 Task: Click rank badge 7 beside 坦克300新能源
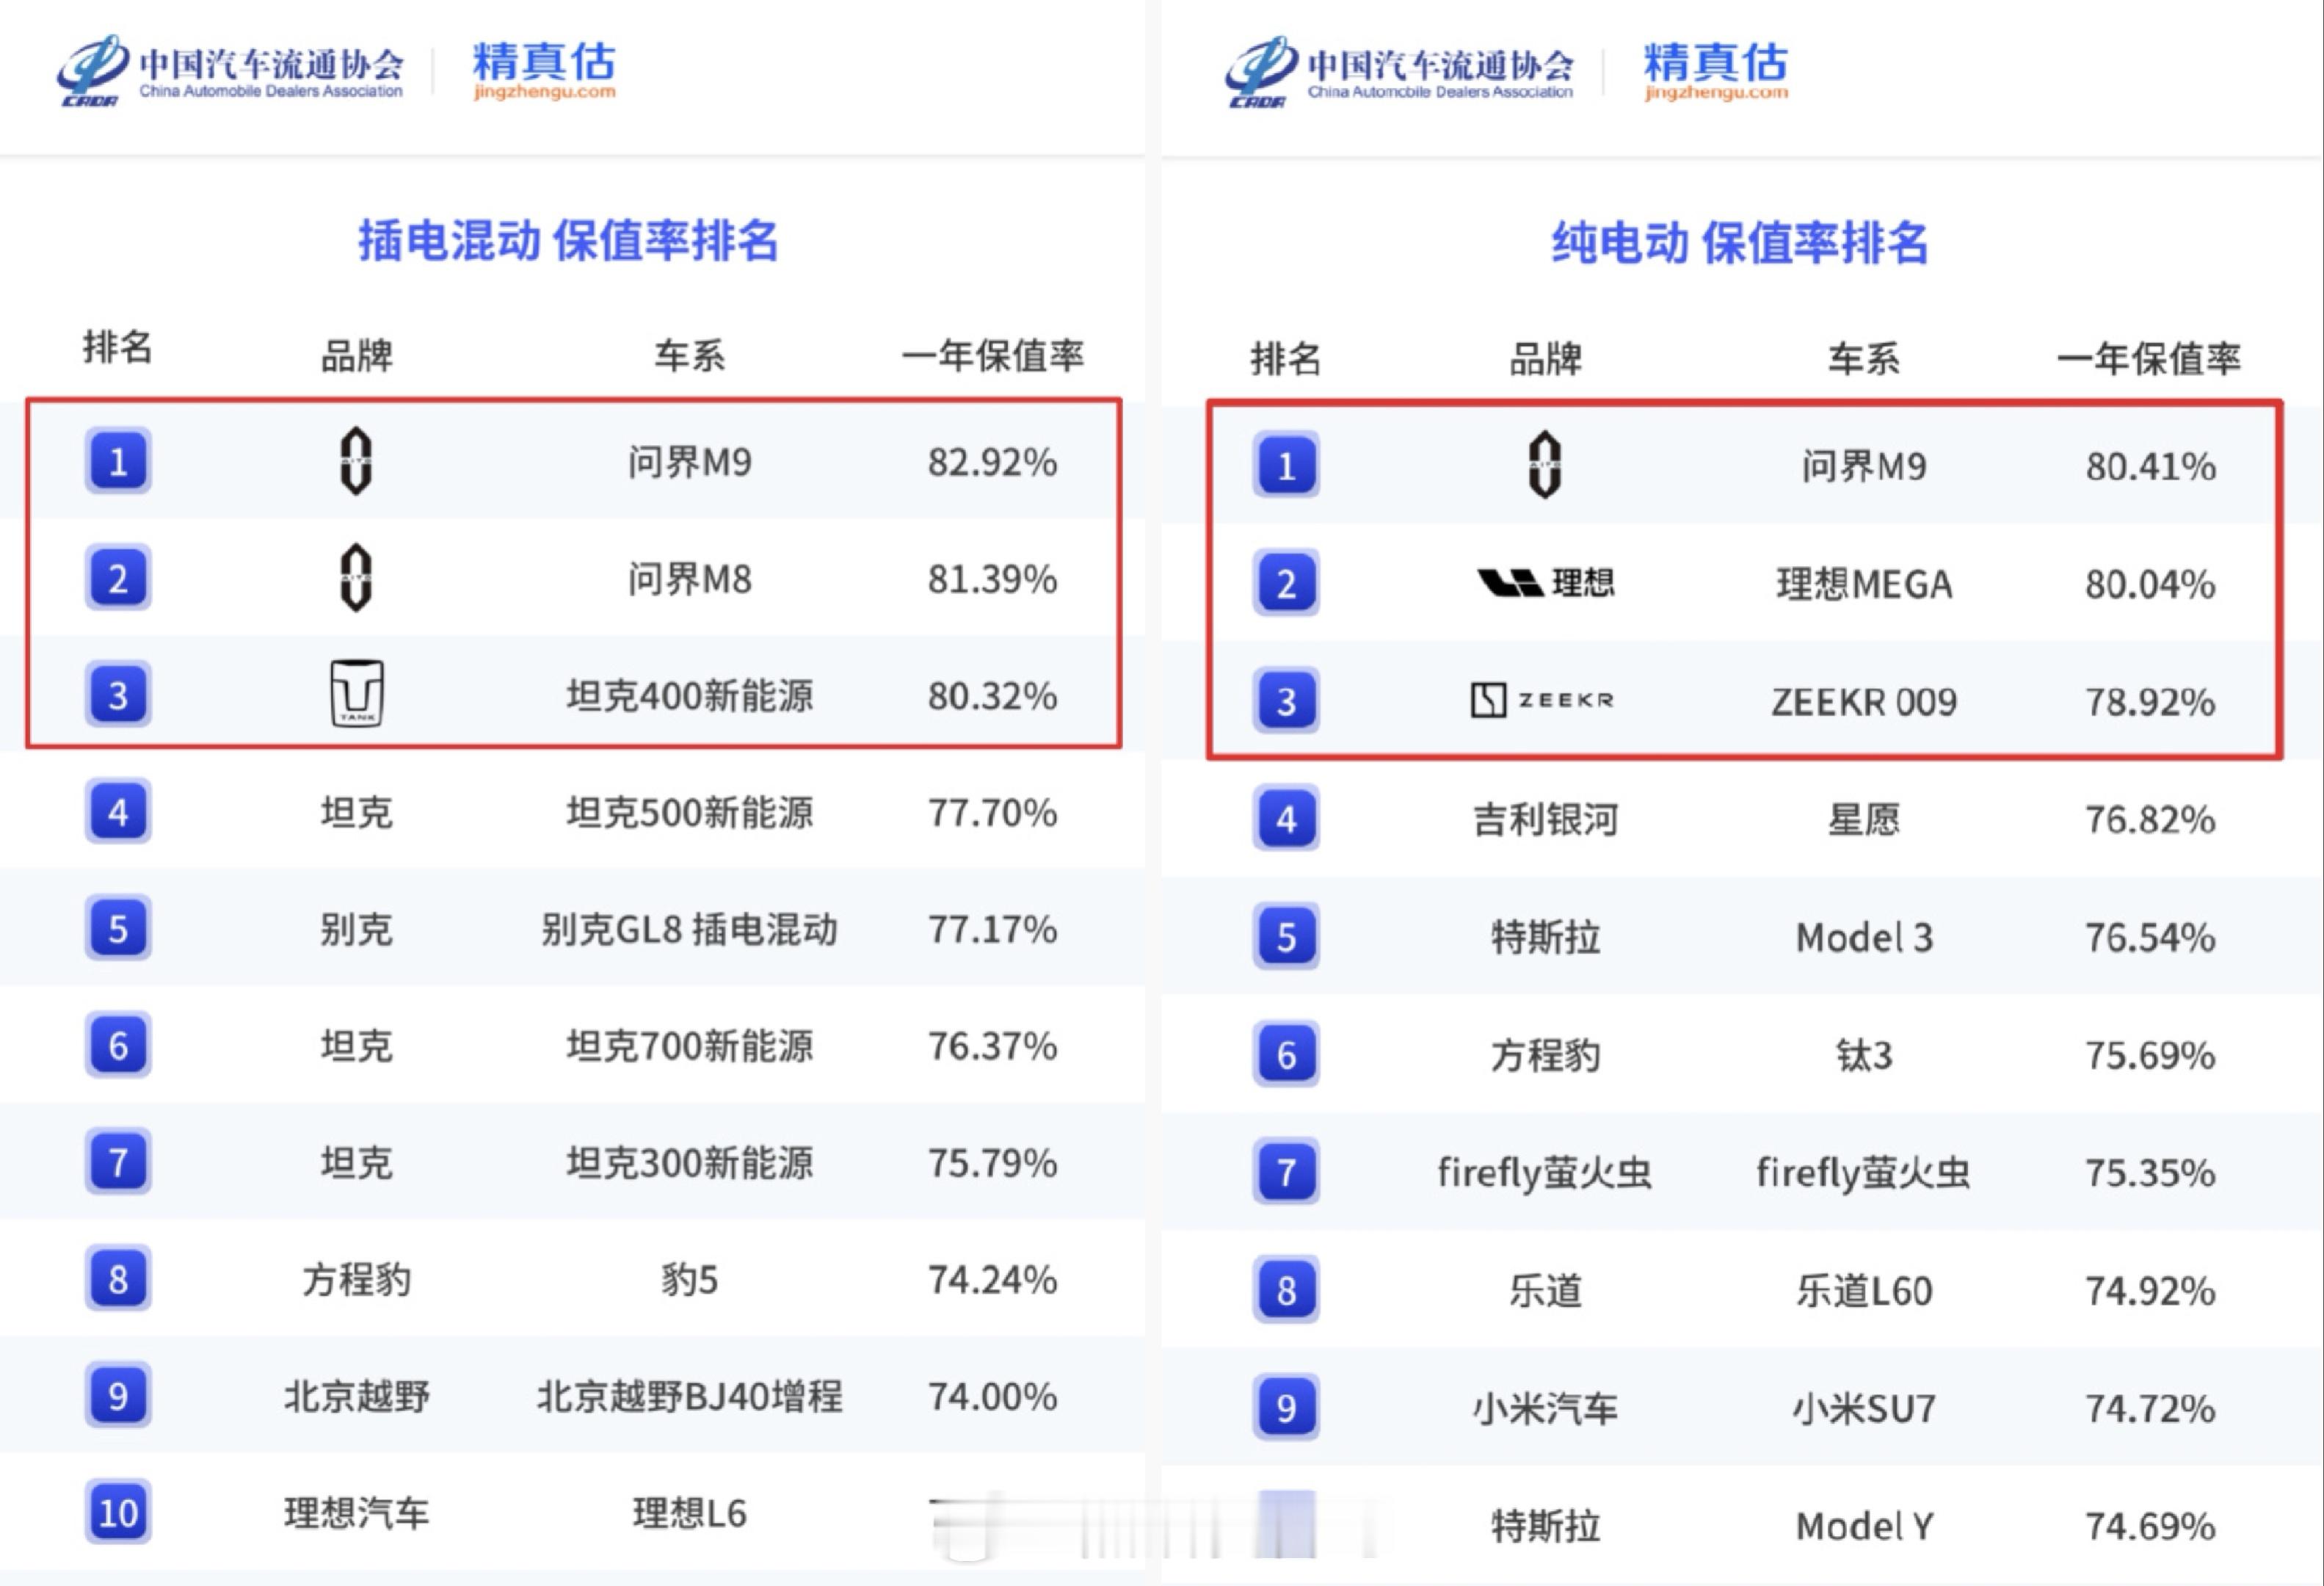tap(118, 1162)
